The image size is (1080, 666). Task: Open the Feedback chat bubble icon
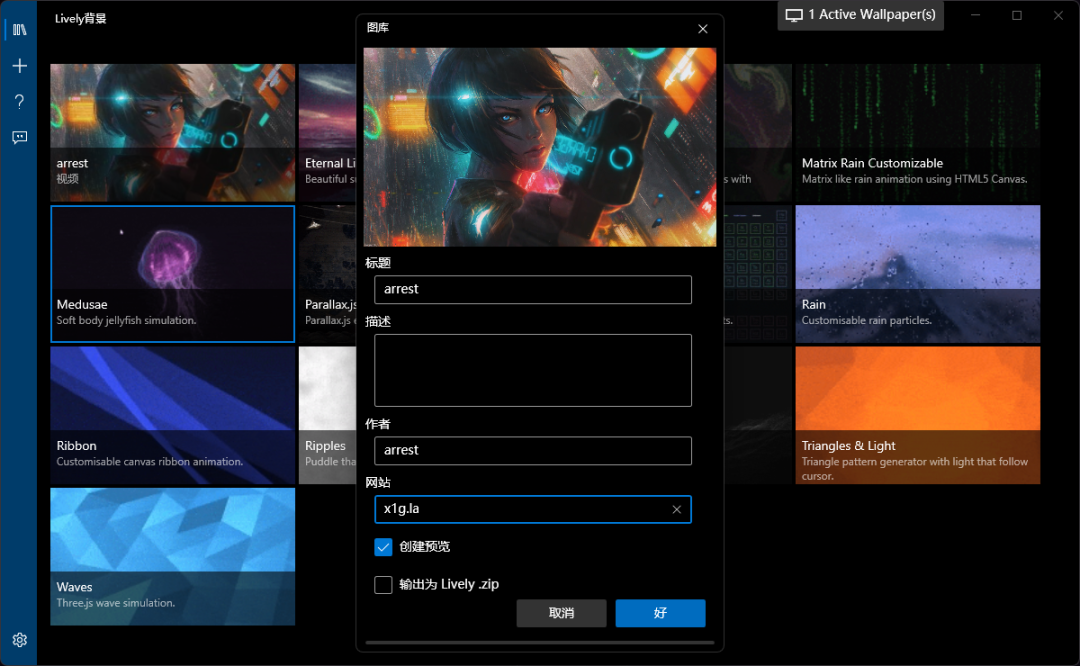tap(19, 138)
